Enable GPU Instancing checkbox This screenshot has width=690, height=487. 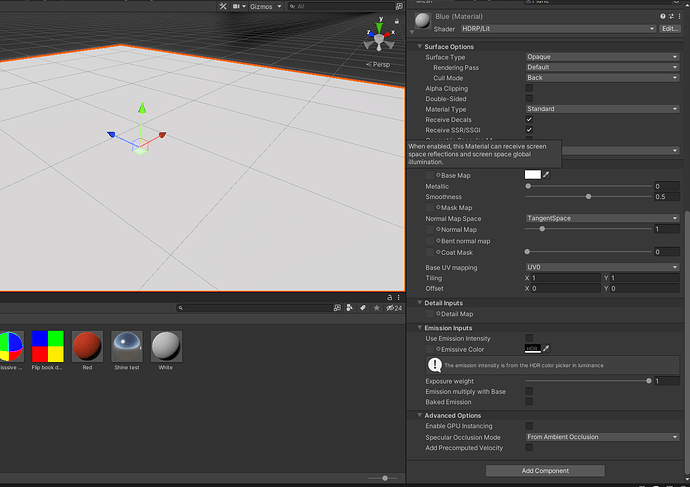click(529, 426)
